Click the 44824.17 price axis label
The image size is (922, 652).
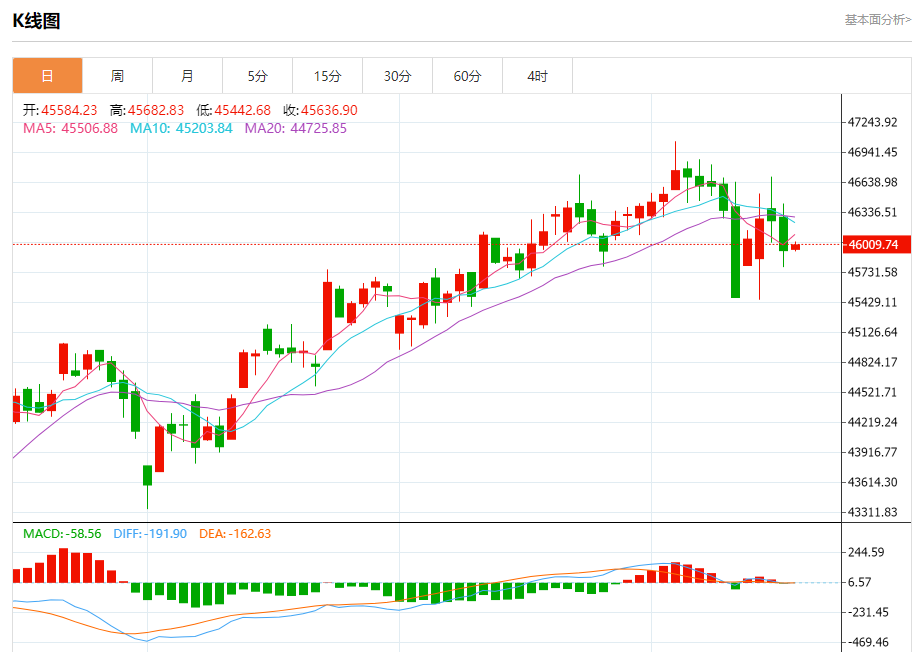[873, 362]
